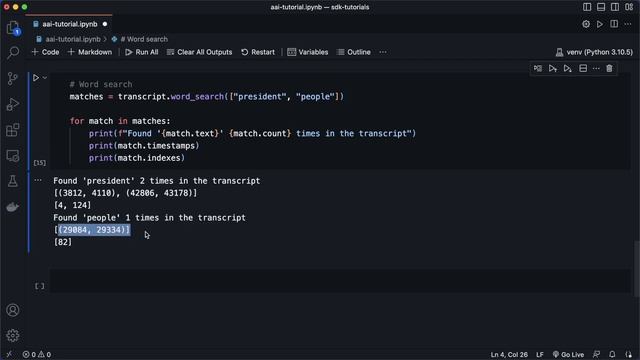640x360 pixels.
Task: Click Go Live in status bar
Action: [x=568, y=354]
